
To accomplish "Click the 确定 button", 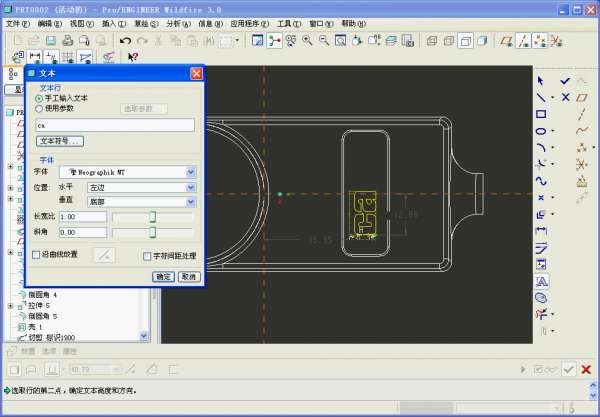I will pyautogui.click(x=163, y=277).
